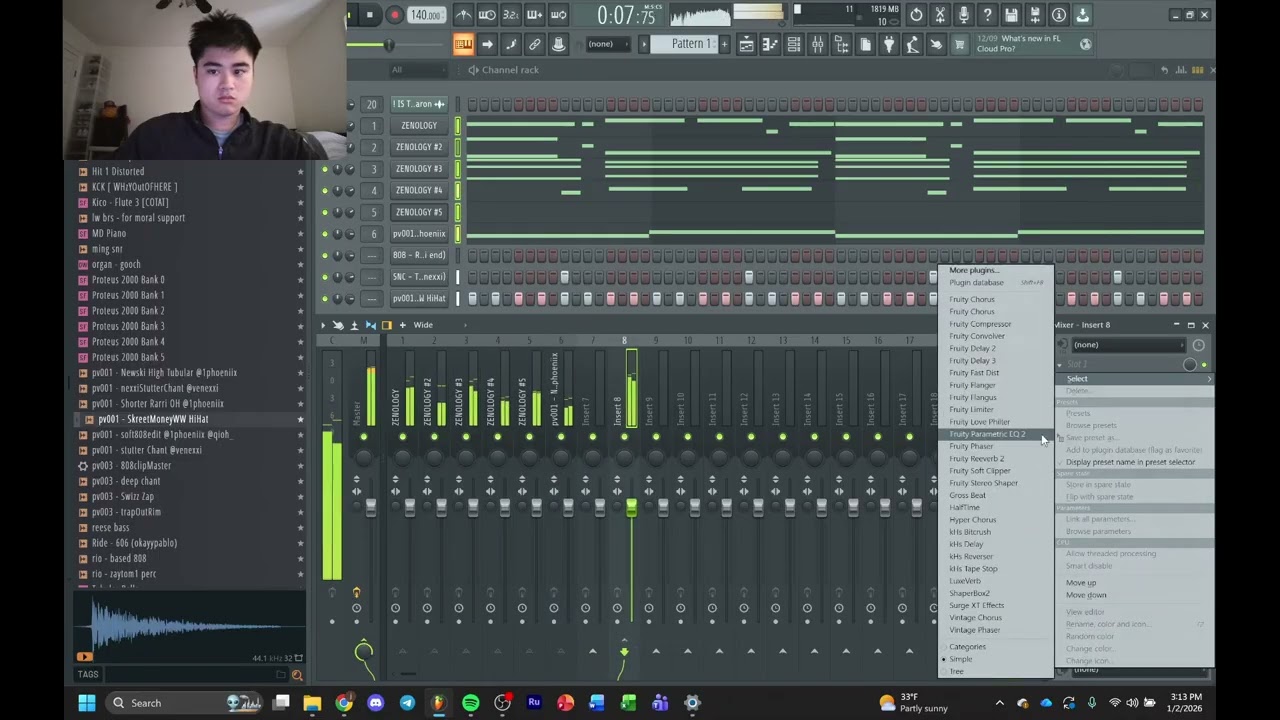The height and width of the screenshot is (720, 1280).
Task: Click the stamp icon in the toolbar
Action: point(559,44)
